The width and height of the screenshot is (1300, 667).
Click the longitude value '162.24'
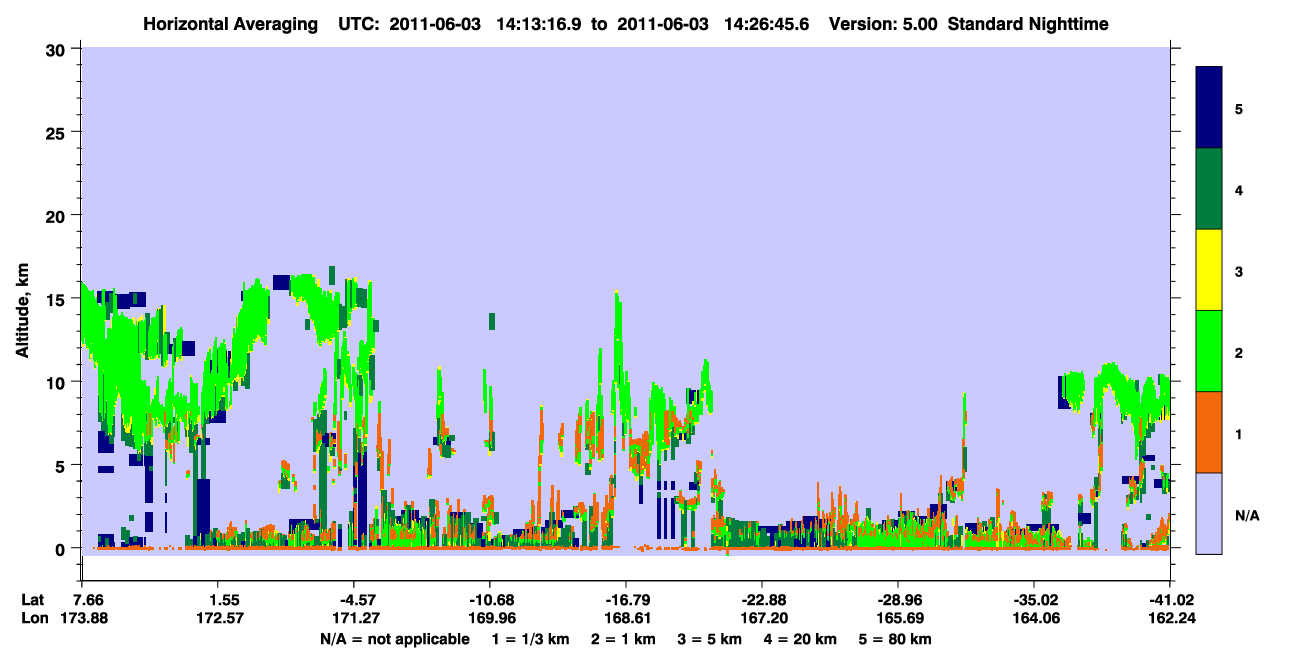pos(1171,618)
